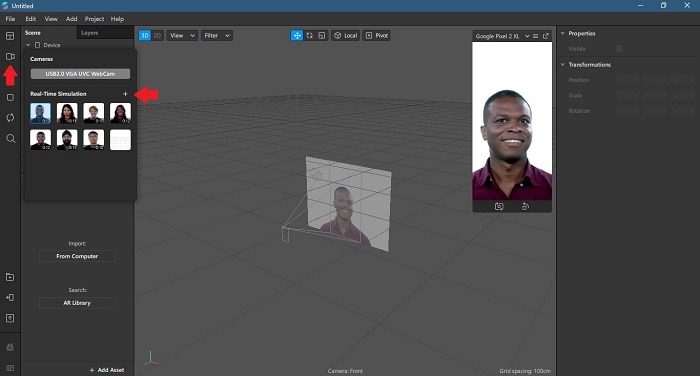This screenshot has width=700, height=376.
Task: Click the Device object icon in Scene tree
Action: coord(38,45)
